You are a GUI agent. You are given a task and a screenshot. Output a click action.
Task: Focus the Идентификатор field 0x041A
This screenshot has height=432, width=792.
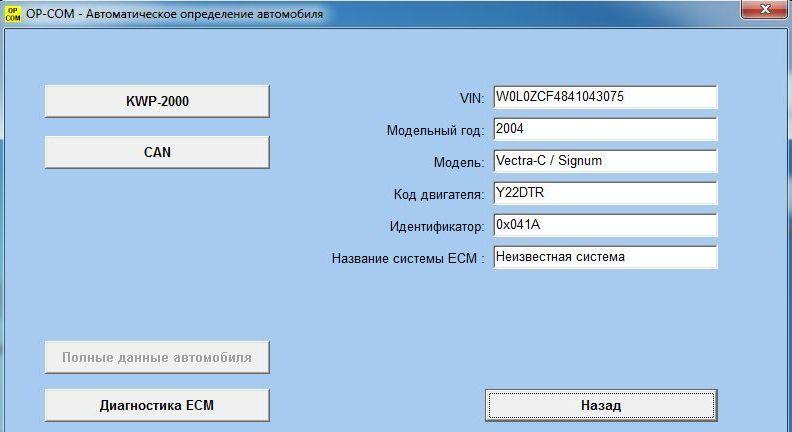605,225
